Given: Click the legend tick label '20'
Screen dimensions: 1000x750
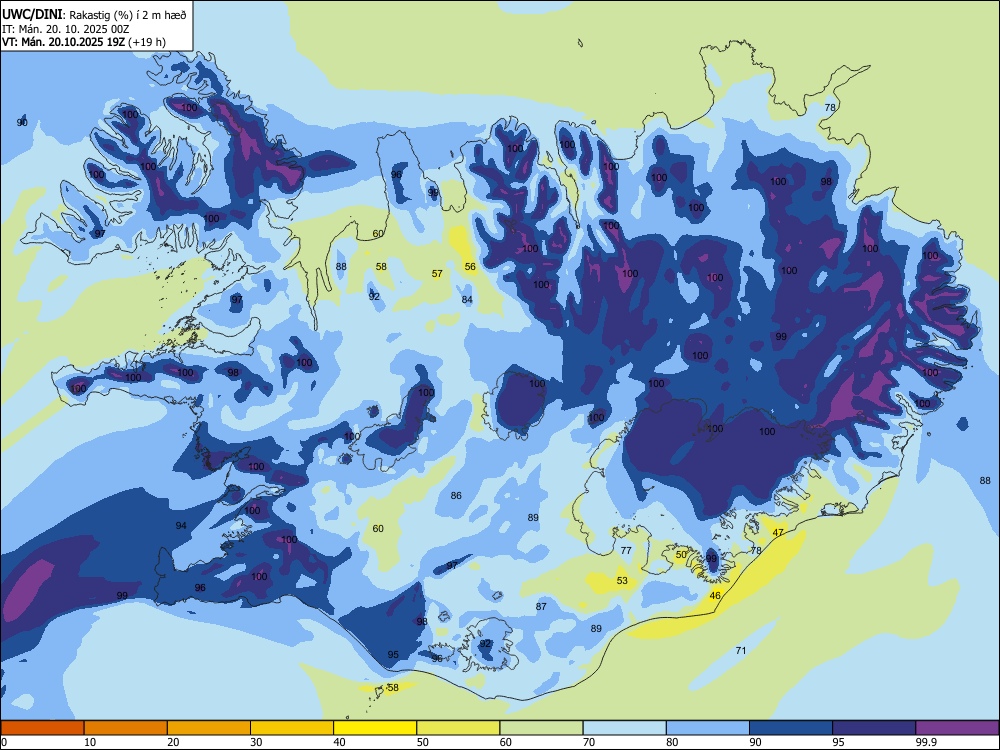Looking at the screenshot, I should (x=173, y=742).
